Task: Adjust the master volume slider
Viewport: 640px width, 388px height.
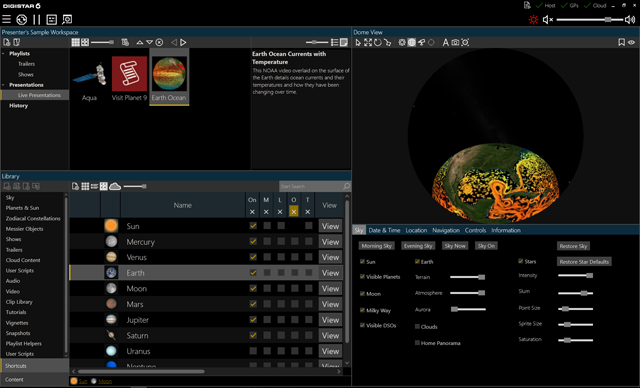Action: click(x=590, y=19)
